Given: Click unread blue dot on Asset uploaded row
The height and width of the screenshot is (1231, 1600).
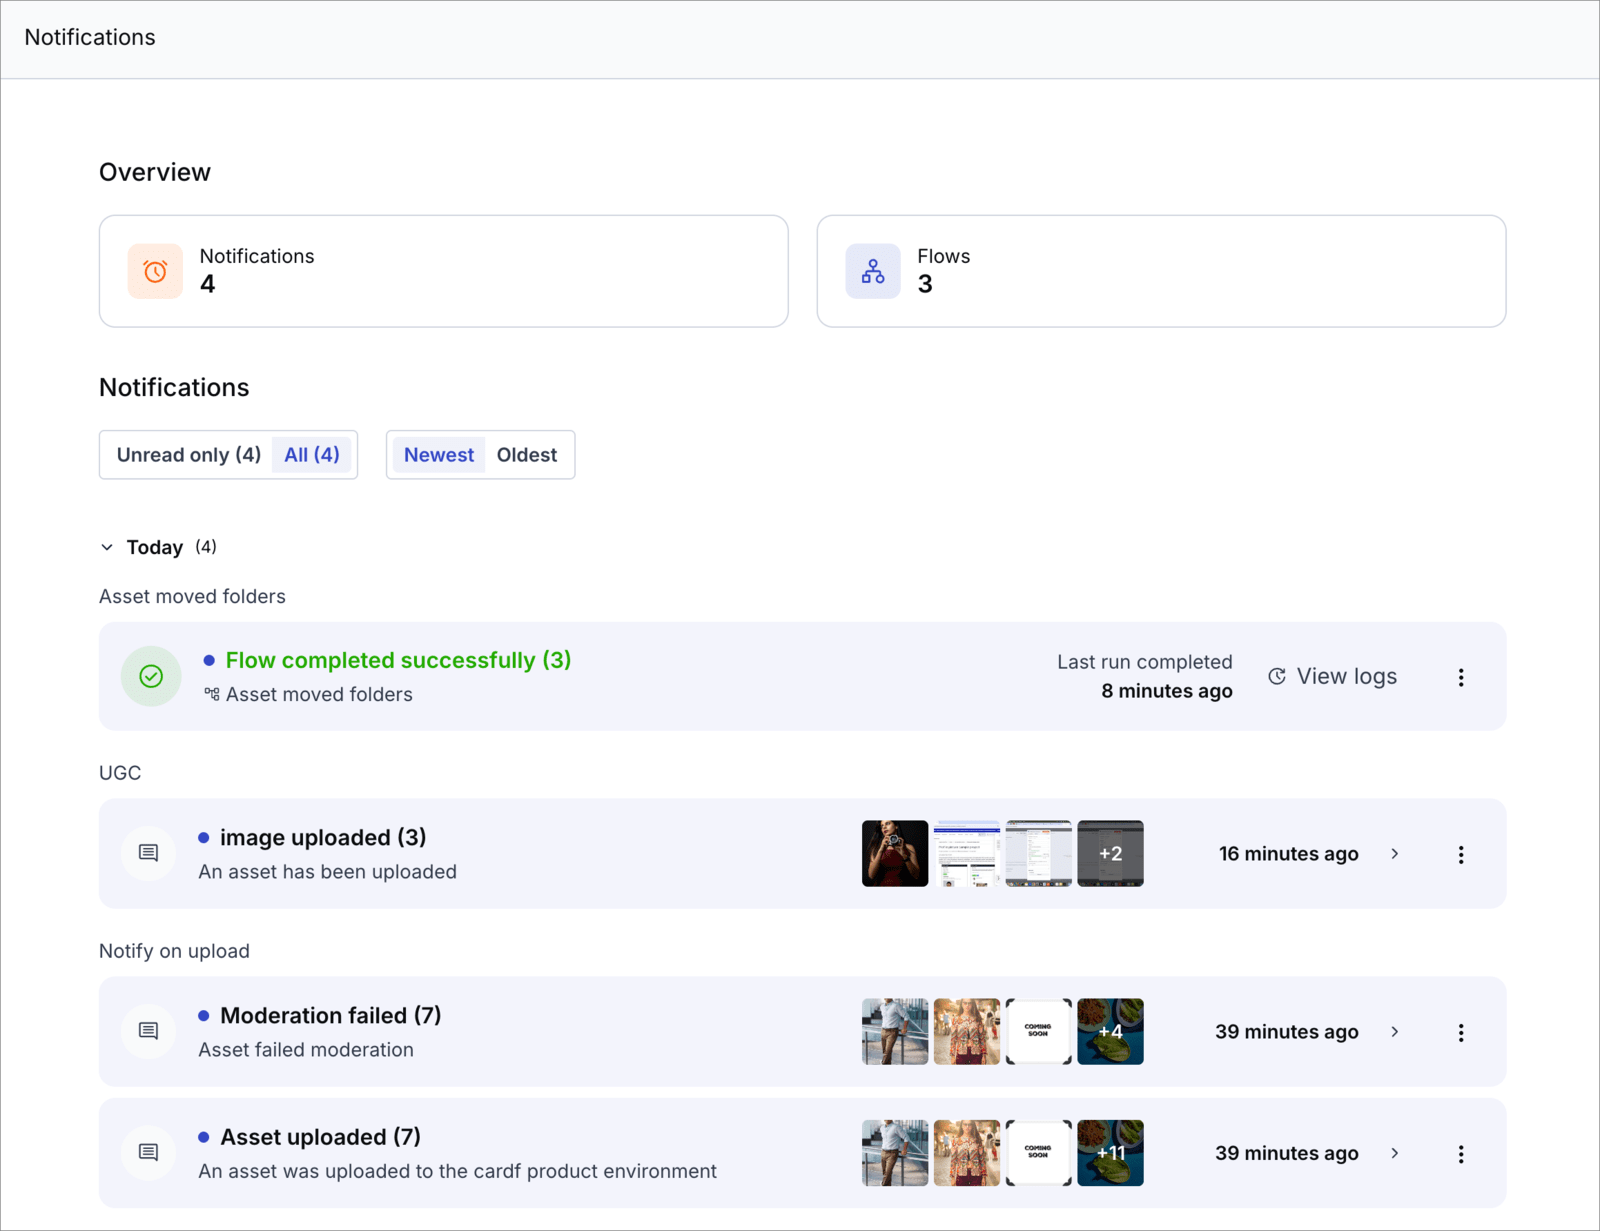Looking at the screenshot, I should point(204,1137).
